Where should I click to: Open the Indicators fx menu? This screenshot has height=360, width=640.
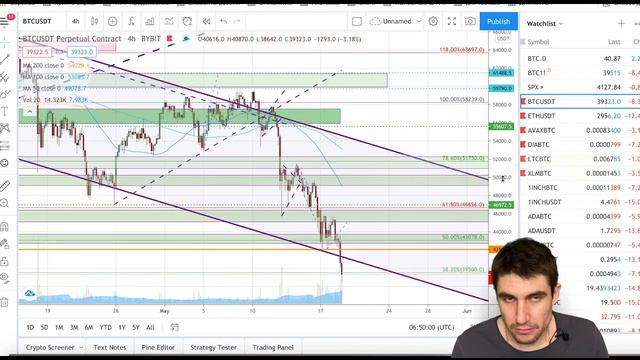pyautogui.click(x=131, y=21)
